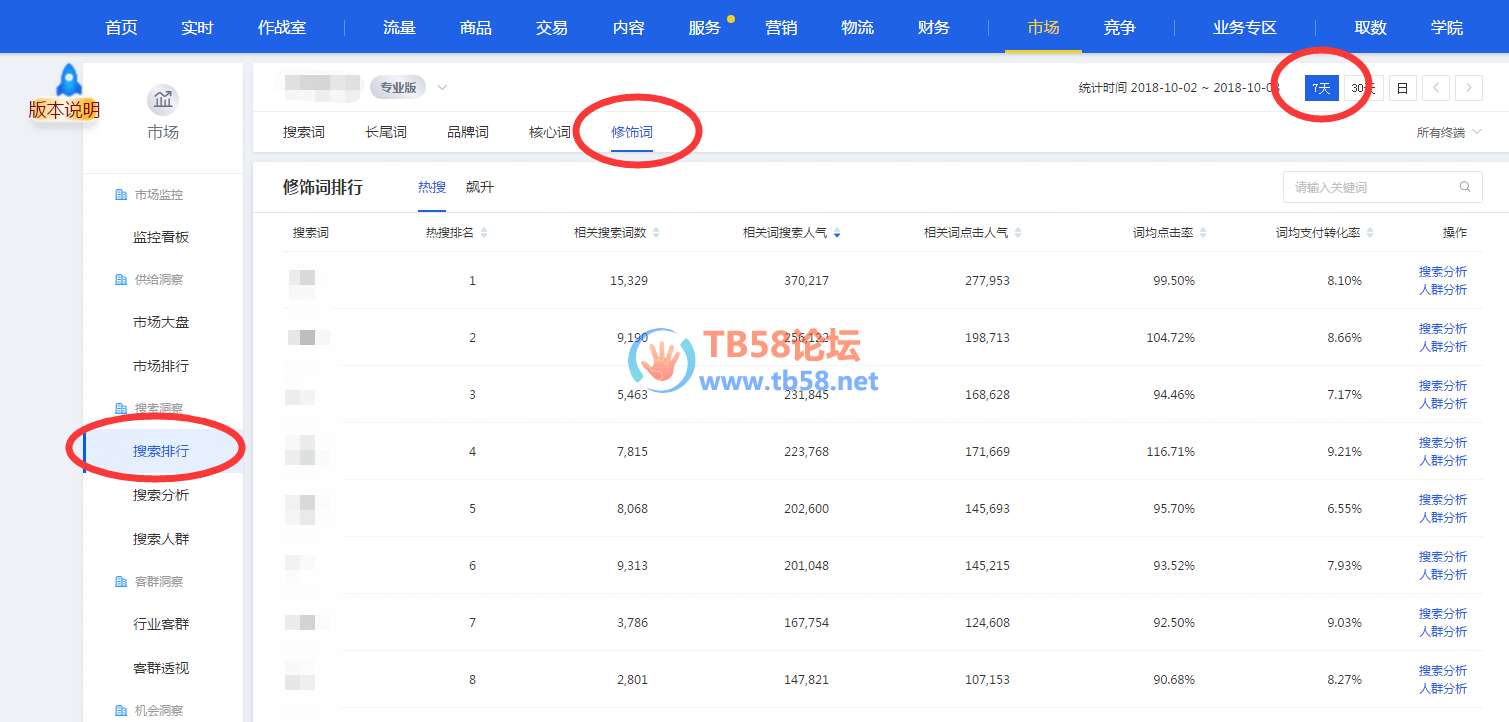The image size is (1509, 722).
Task: Click the keyword search input field
Action: click(1370, 187)
